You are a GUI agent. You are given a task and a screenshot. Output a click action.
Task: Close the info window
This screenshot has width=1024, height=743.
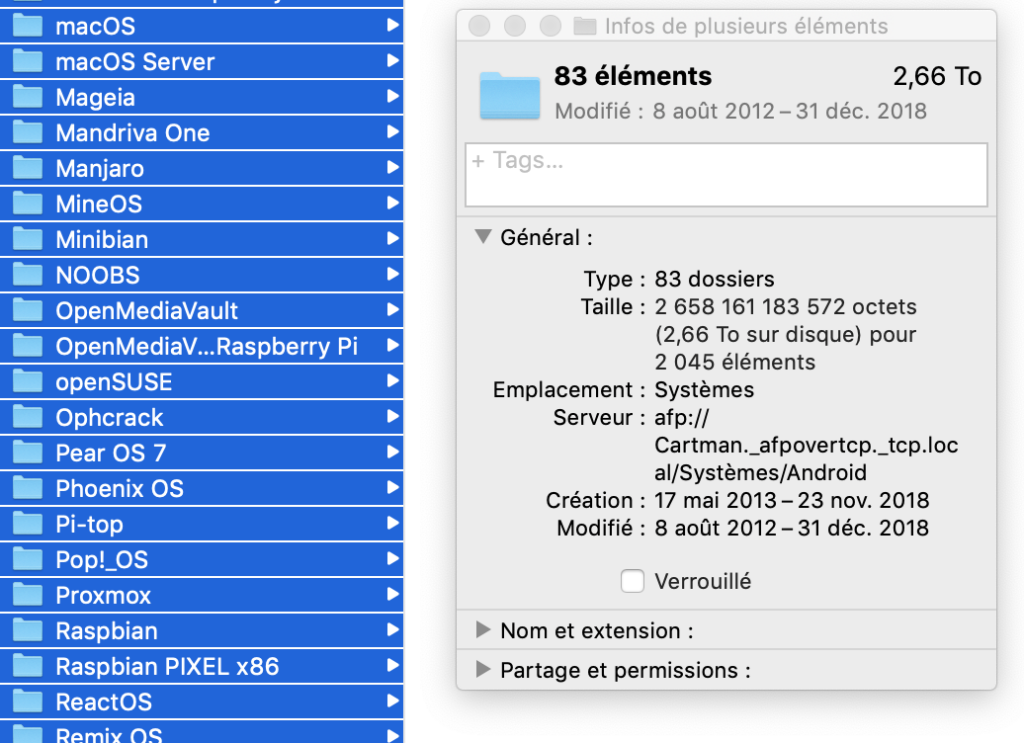479,26
